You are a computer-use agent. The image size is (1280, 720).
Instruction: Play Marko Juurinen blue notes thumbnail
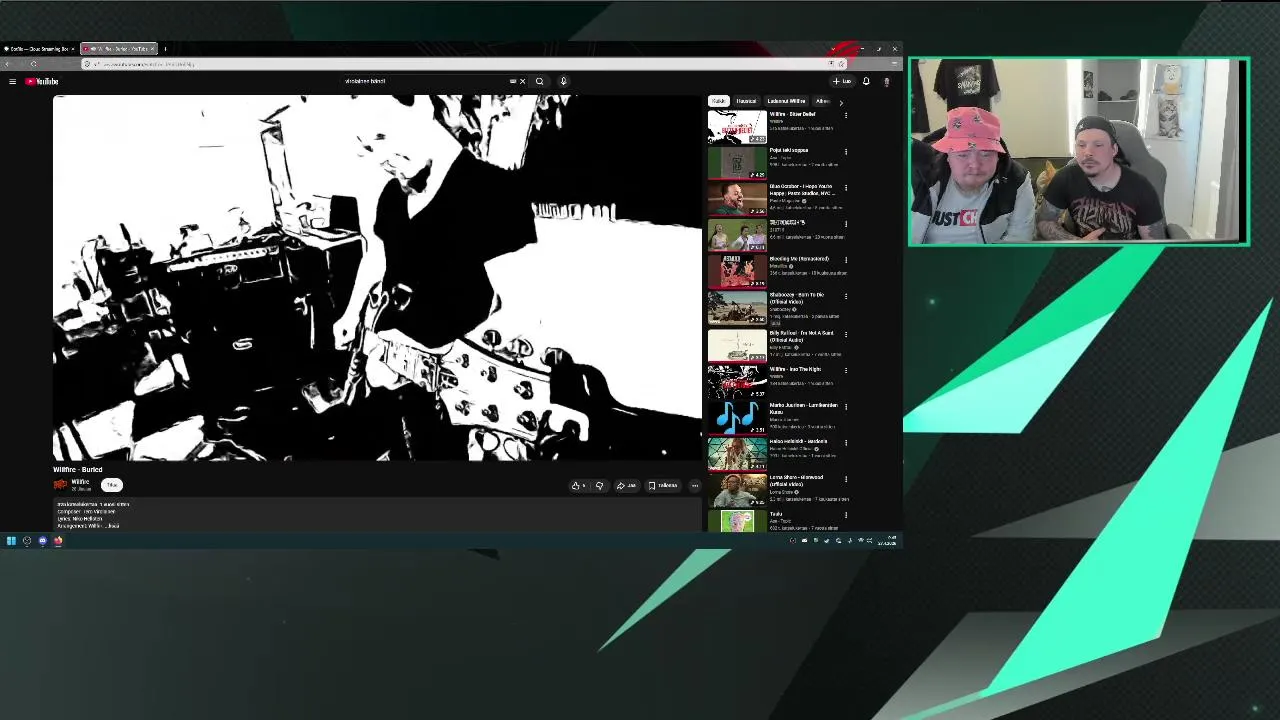click(737, 418)
